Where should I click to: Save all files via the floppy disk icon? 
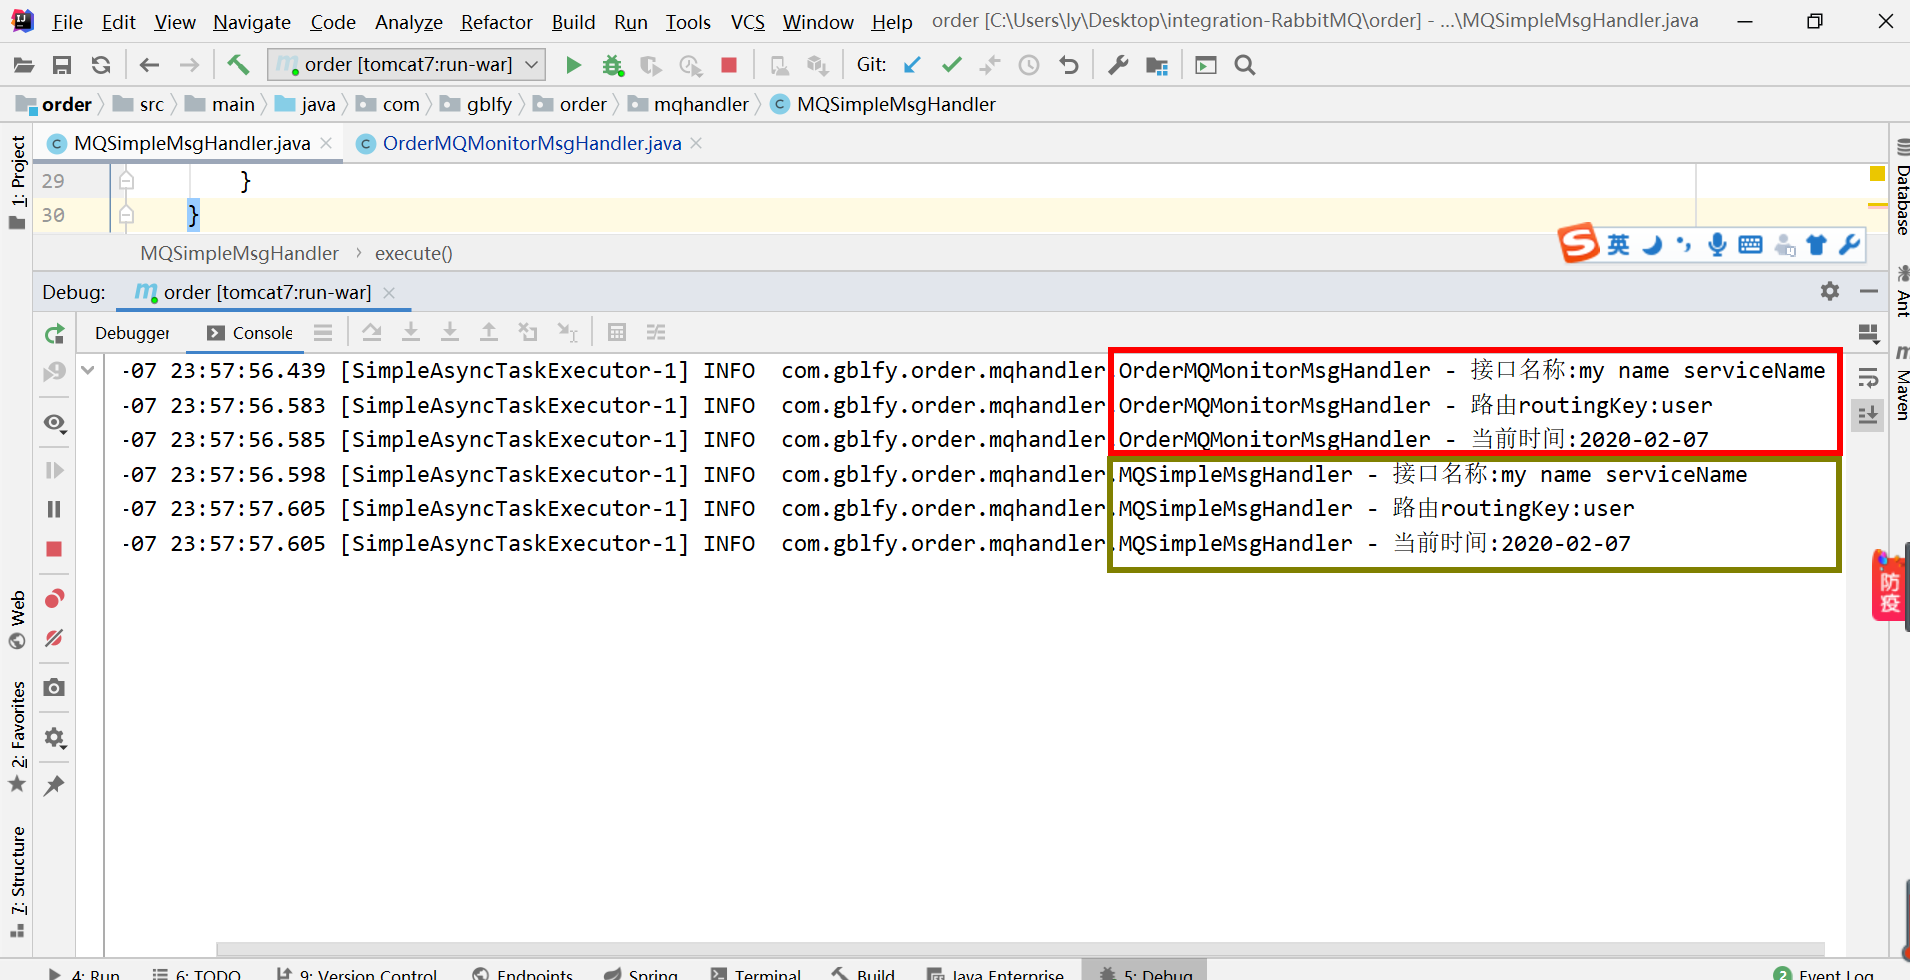[x=62, y=65]
